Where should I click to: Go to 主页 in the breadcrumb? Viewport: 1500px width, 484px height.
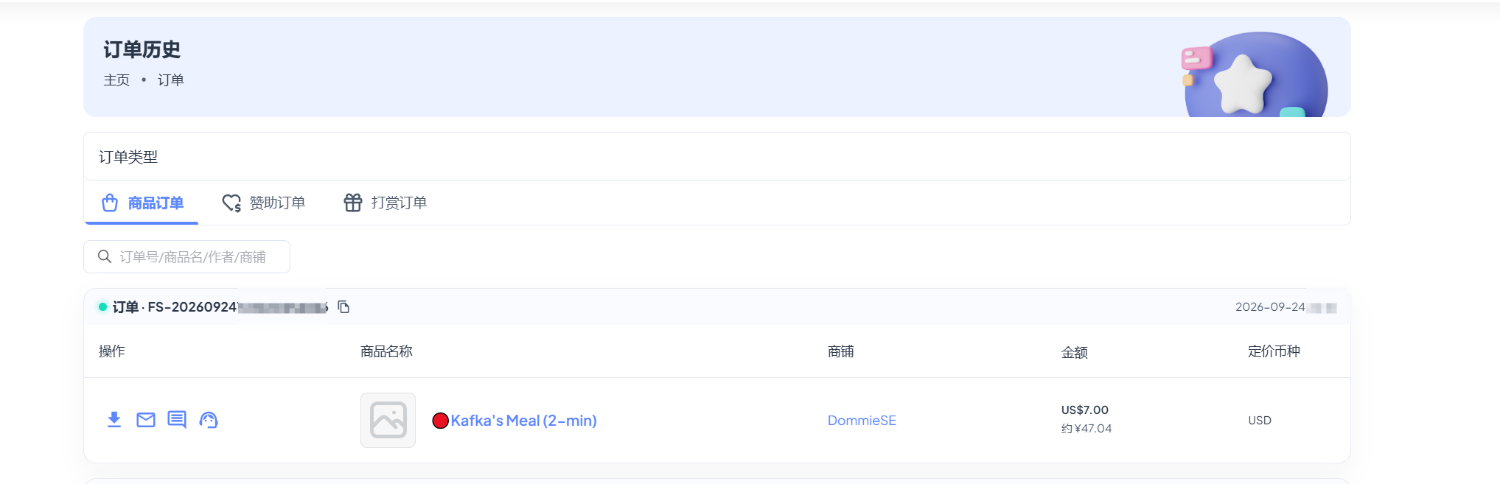tap(117, 80)
